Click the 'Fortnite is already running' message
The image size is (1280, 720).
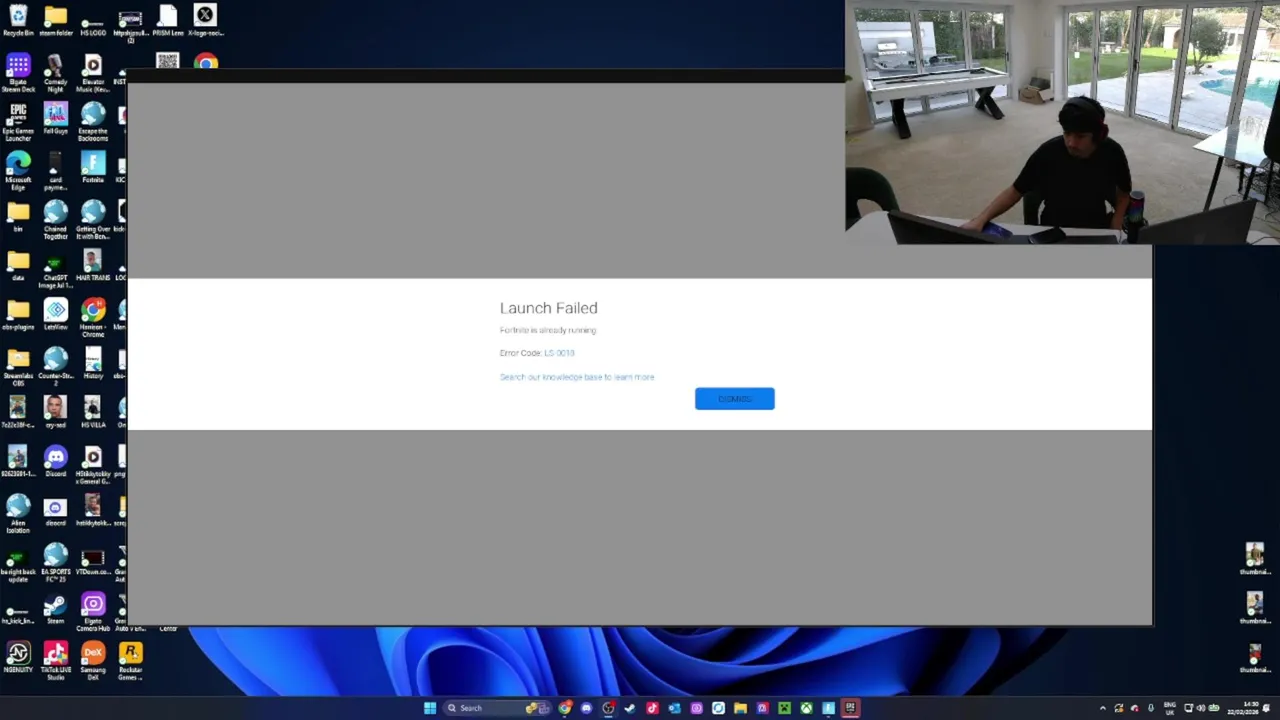547,330
